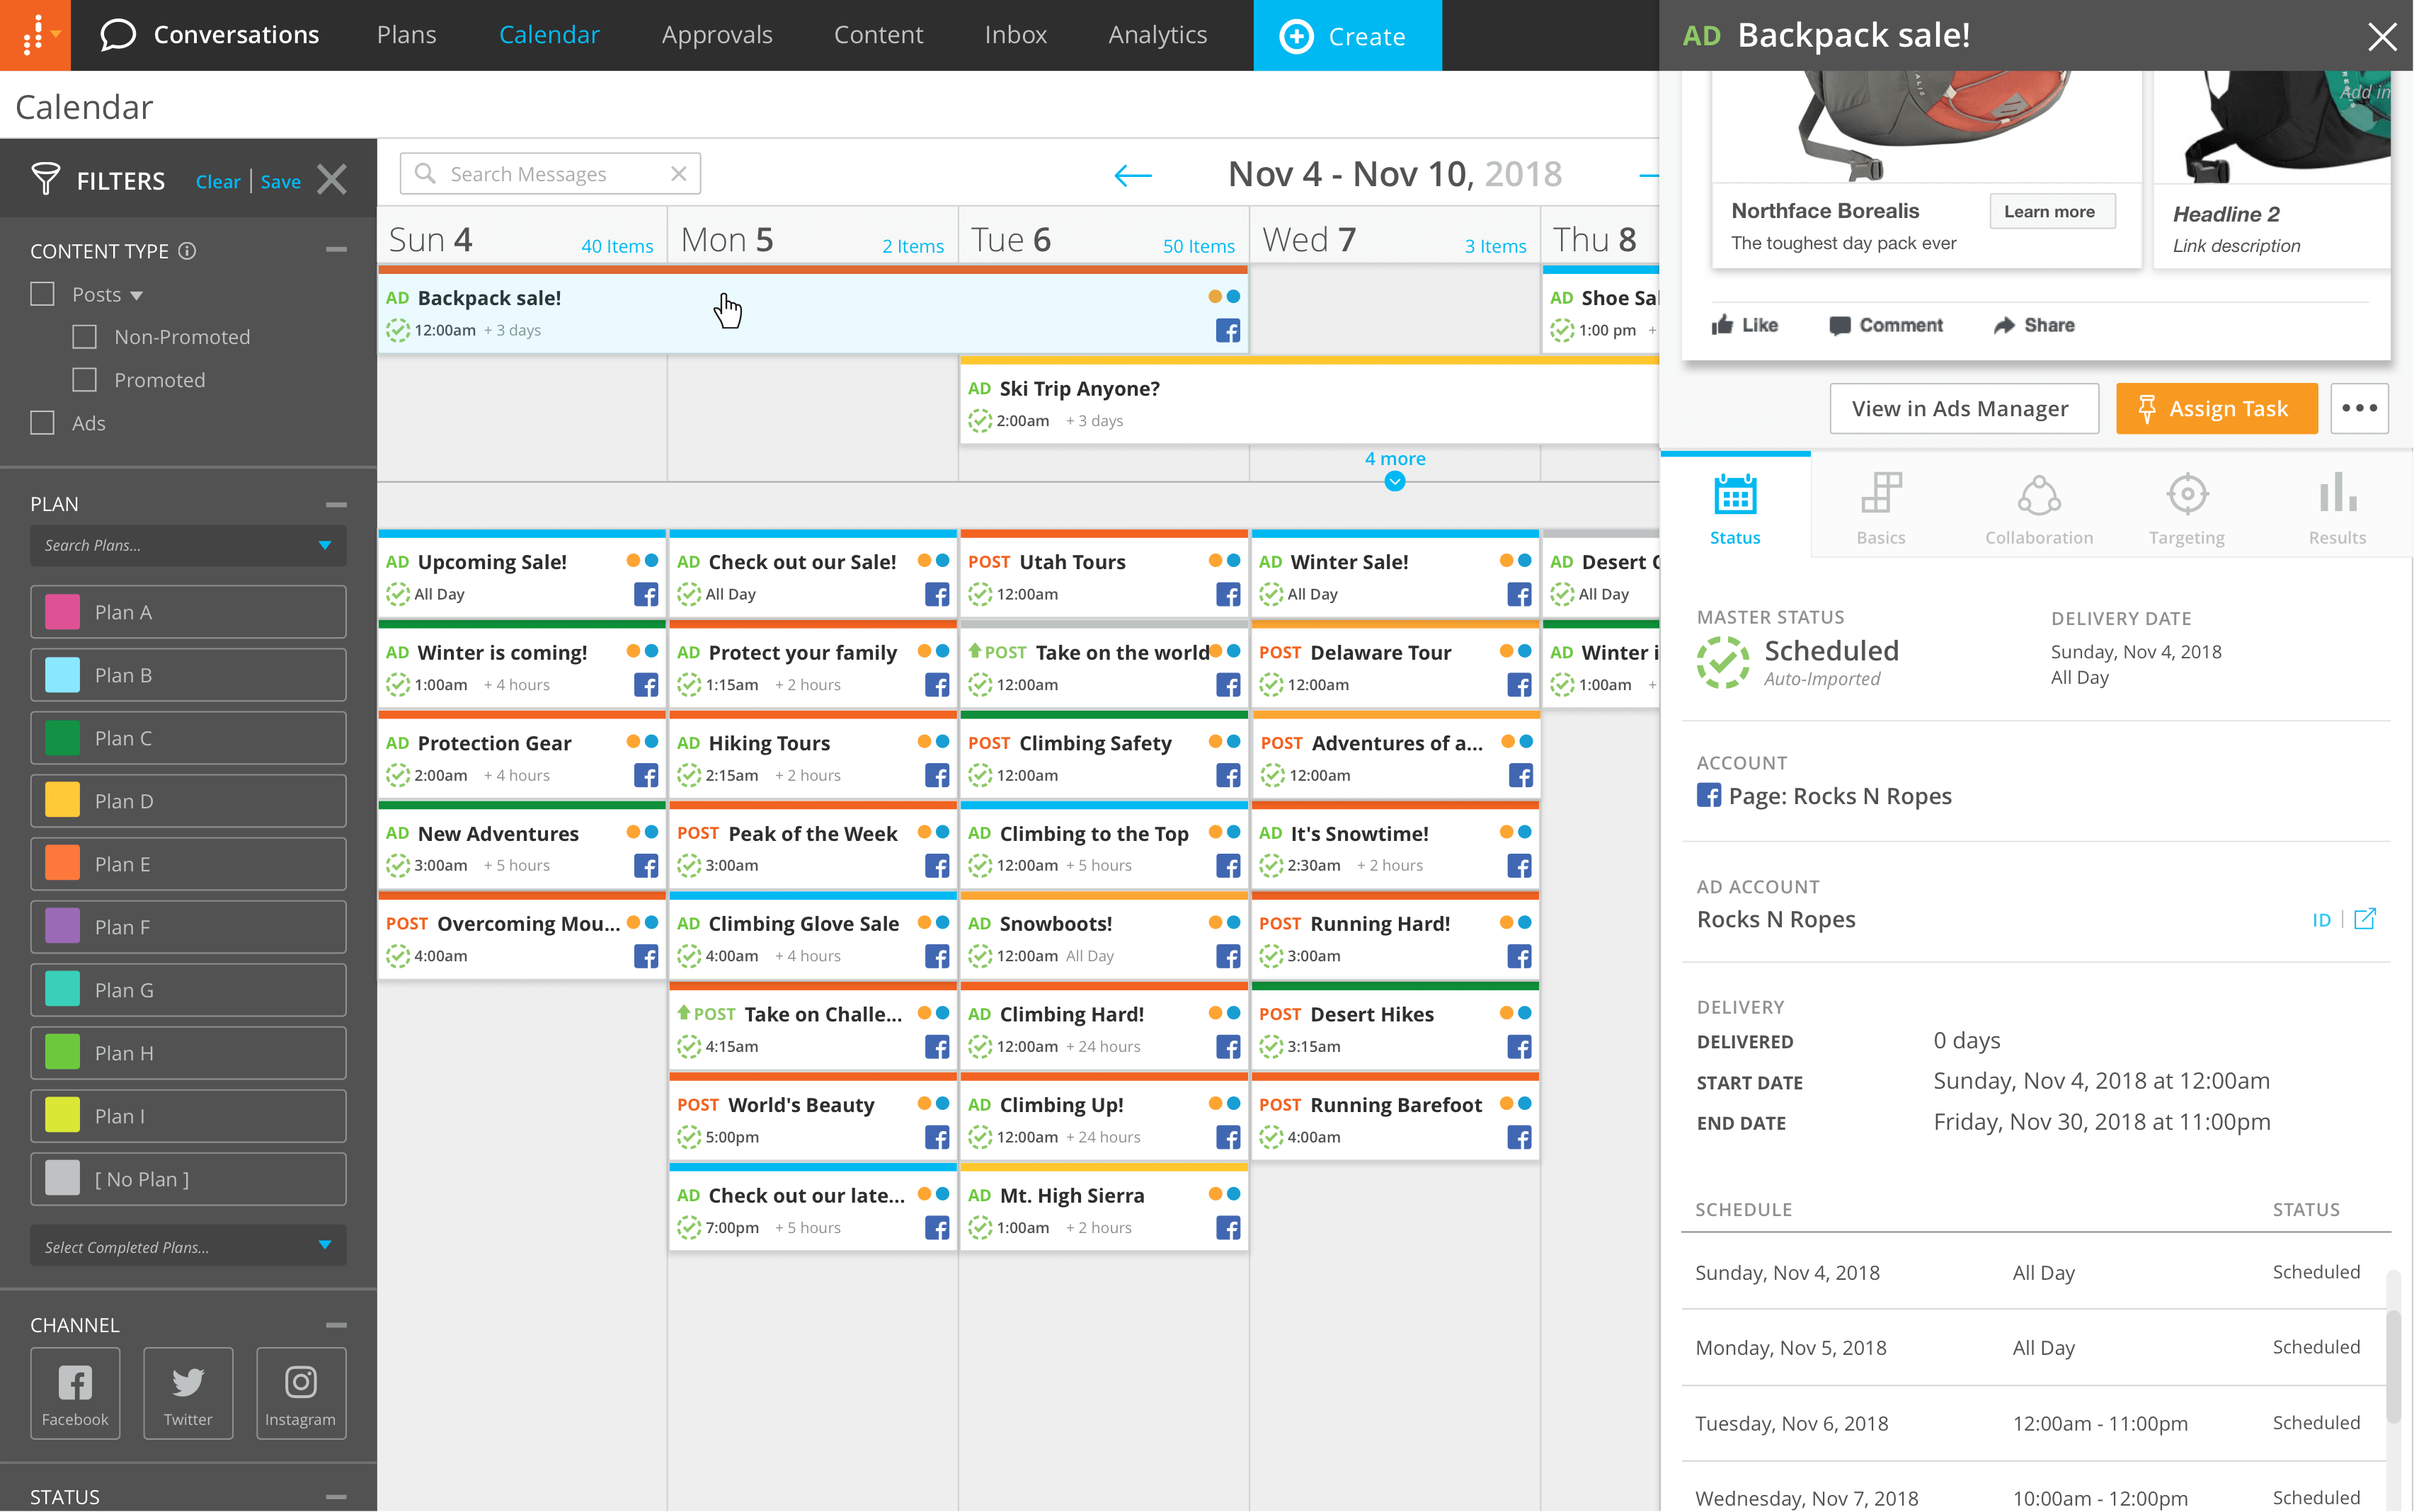Viewport: 2414px width, 1512px height.
Task: Click the Save filters link
Action: [280, 181]
